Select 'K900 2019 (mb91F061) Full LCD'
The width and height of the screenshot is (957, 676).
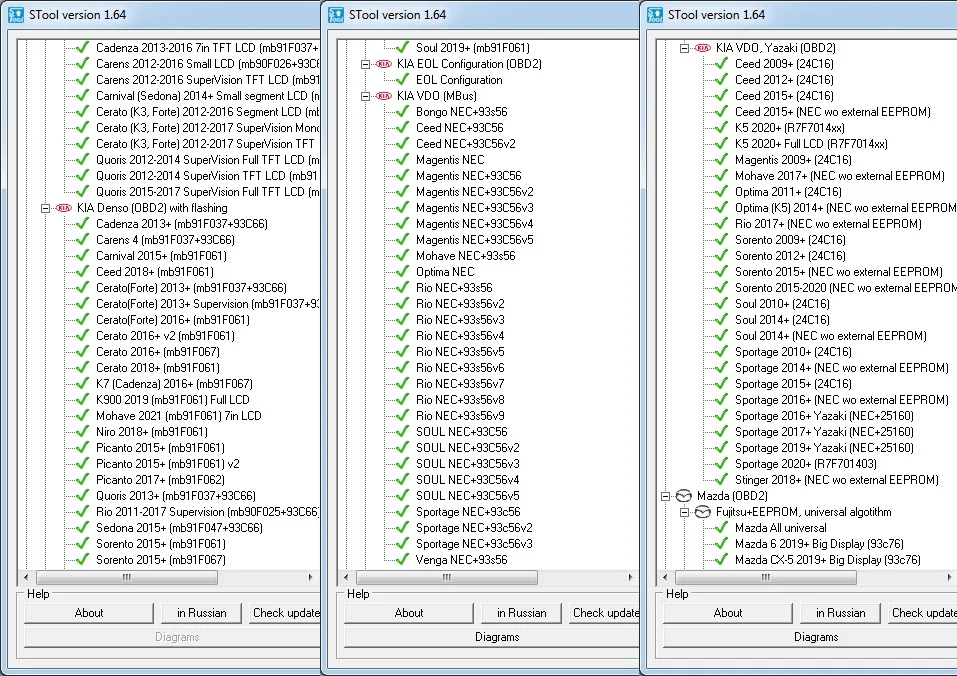click(x=173, y=400)
